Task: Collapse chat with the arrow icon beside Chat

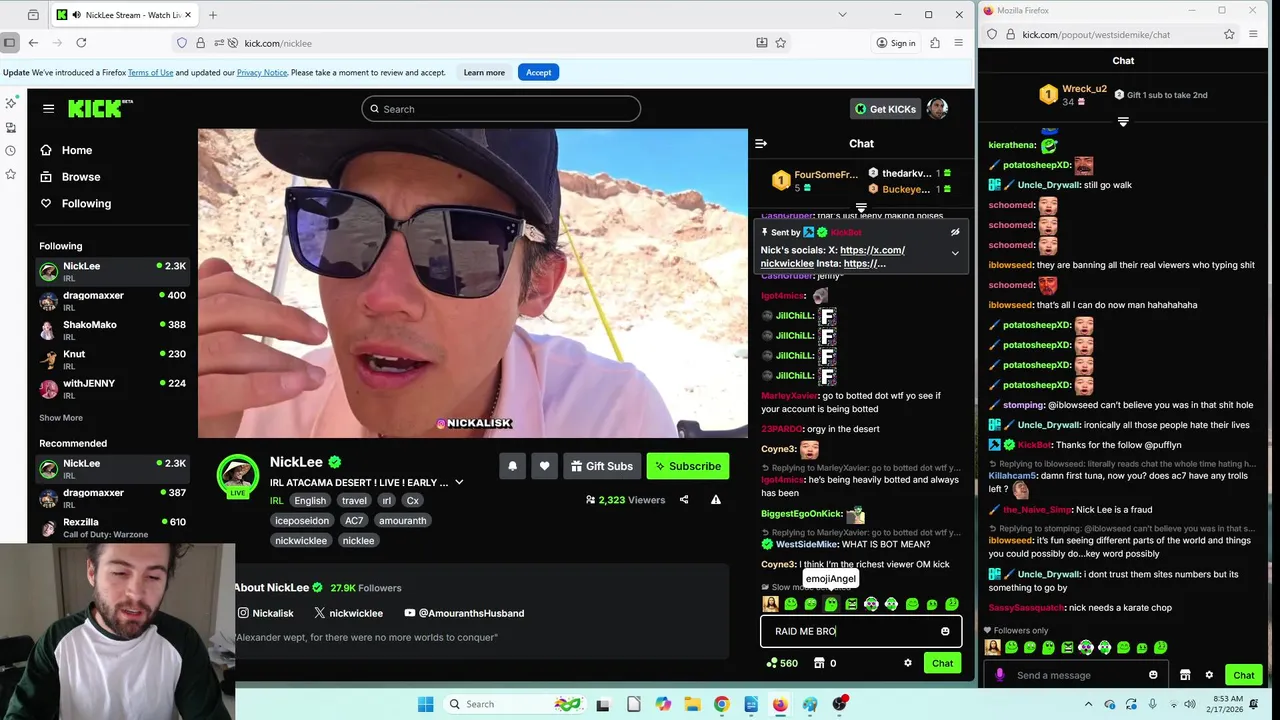Action: (x=761, y=143)
